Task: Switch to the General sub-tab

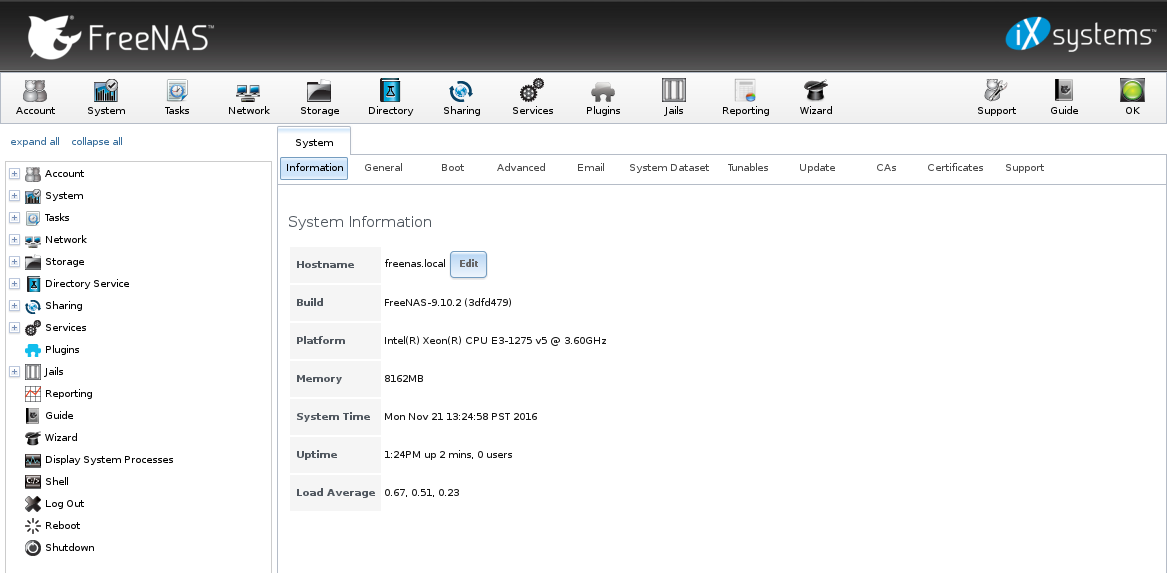Action: 383,168
